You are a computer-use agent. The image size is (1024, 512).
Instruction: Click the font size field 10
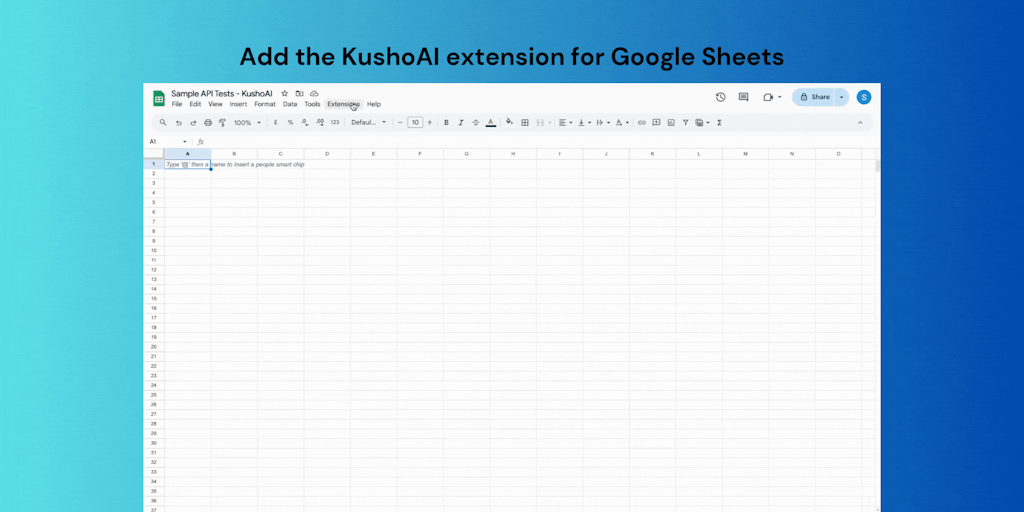415,122
